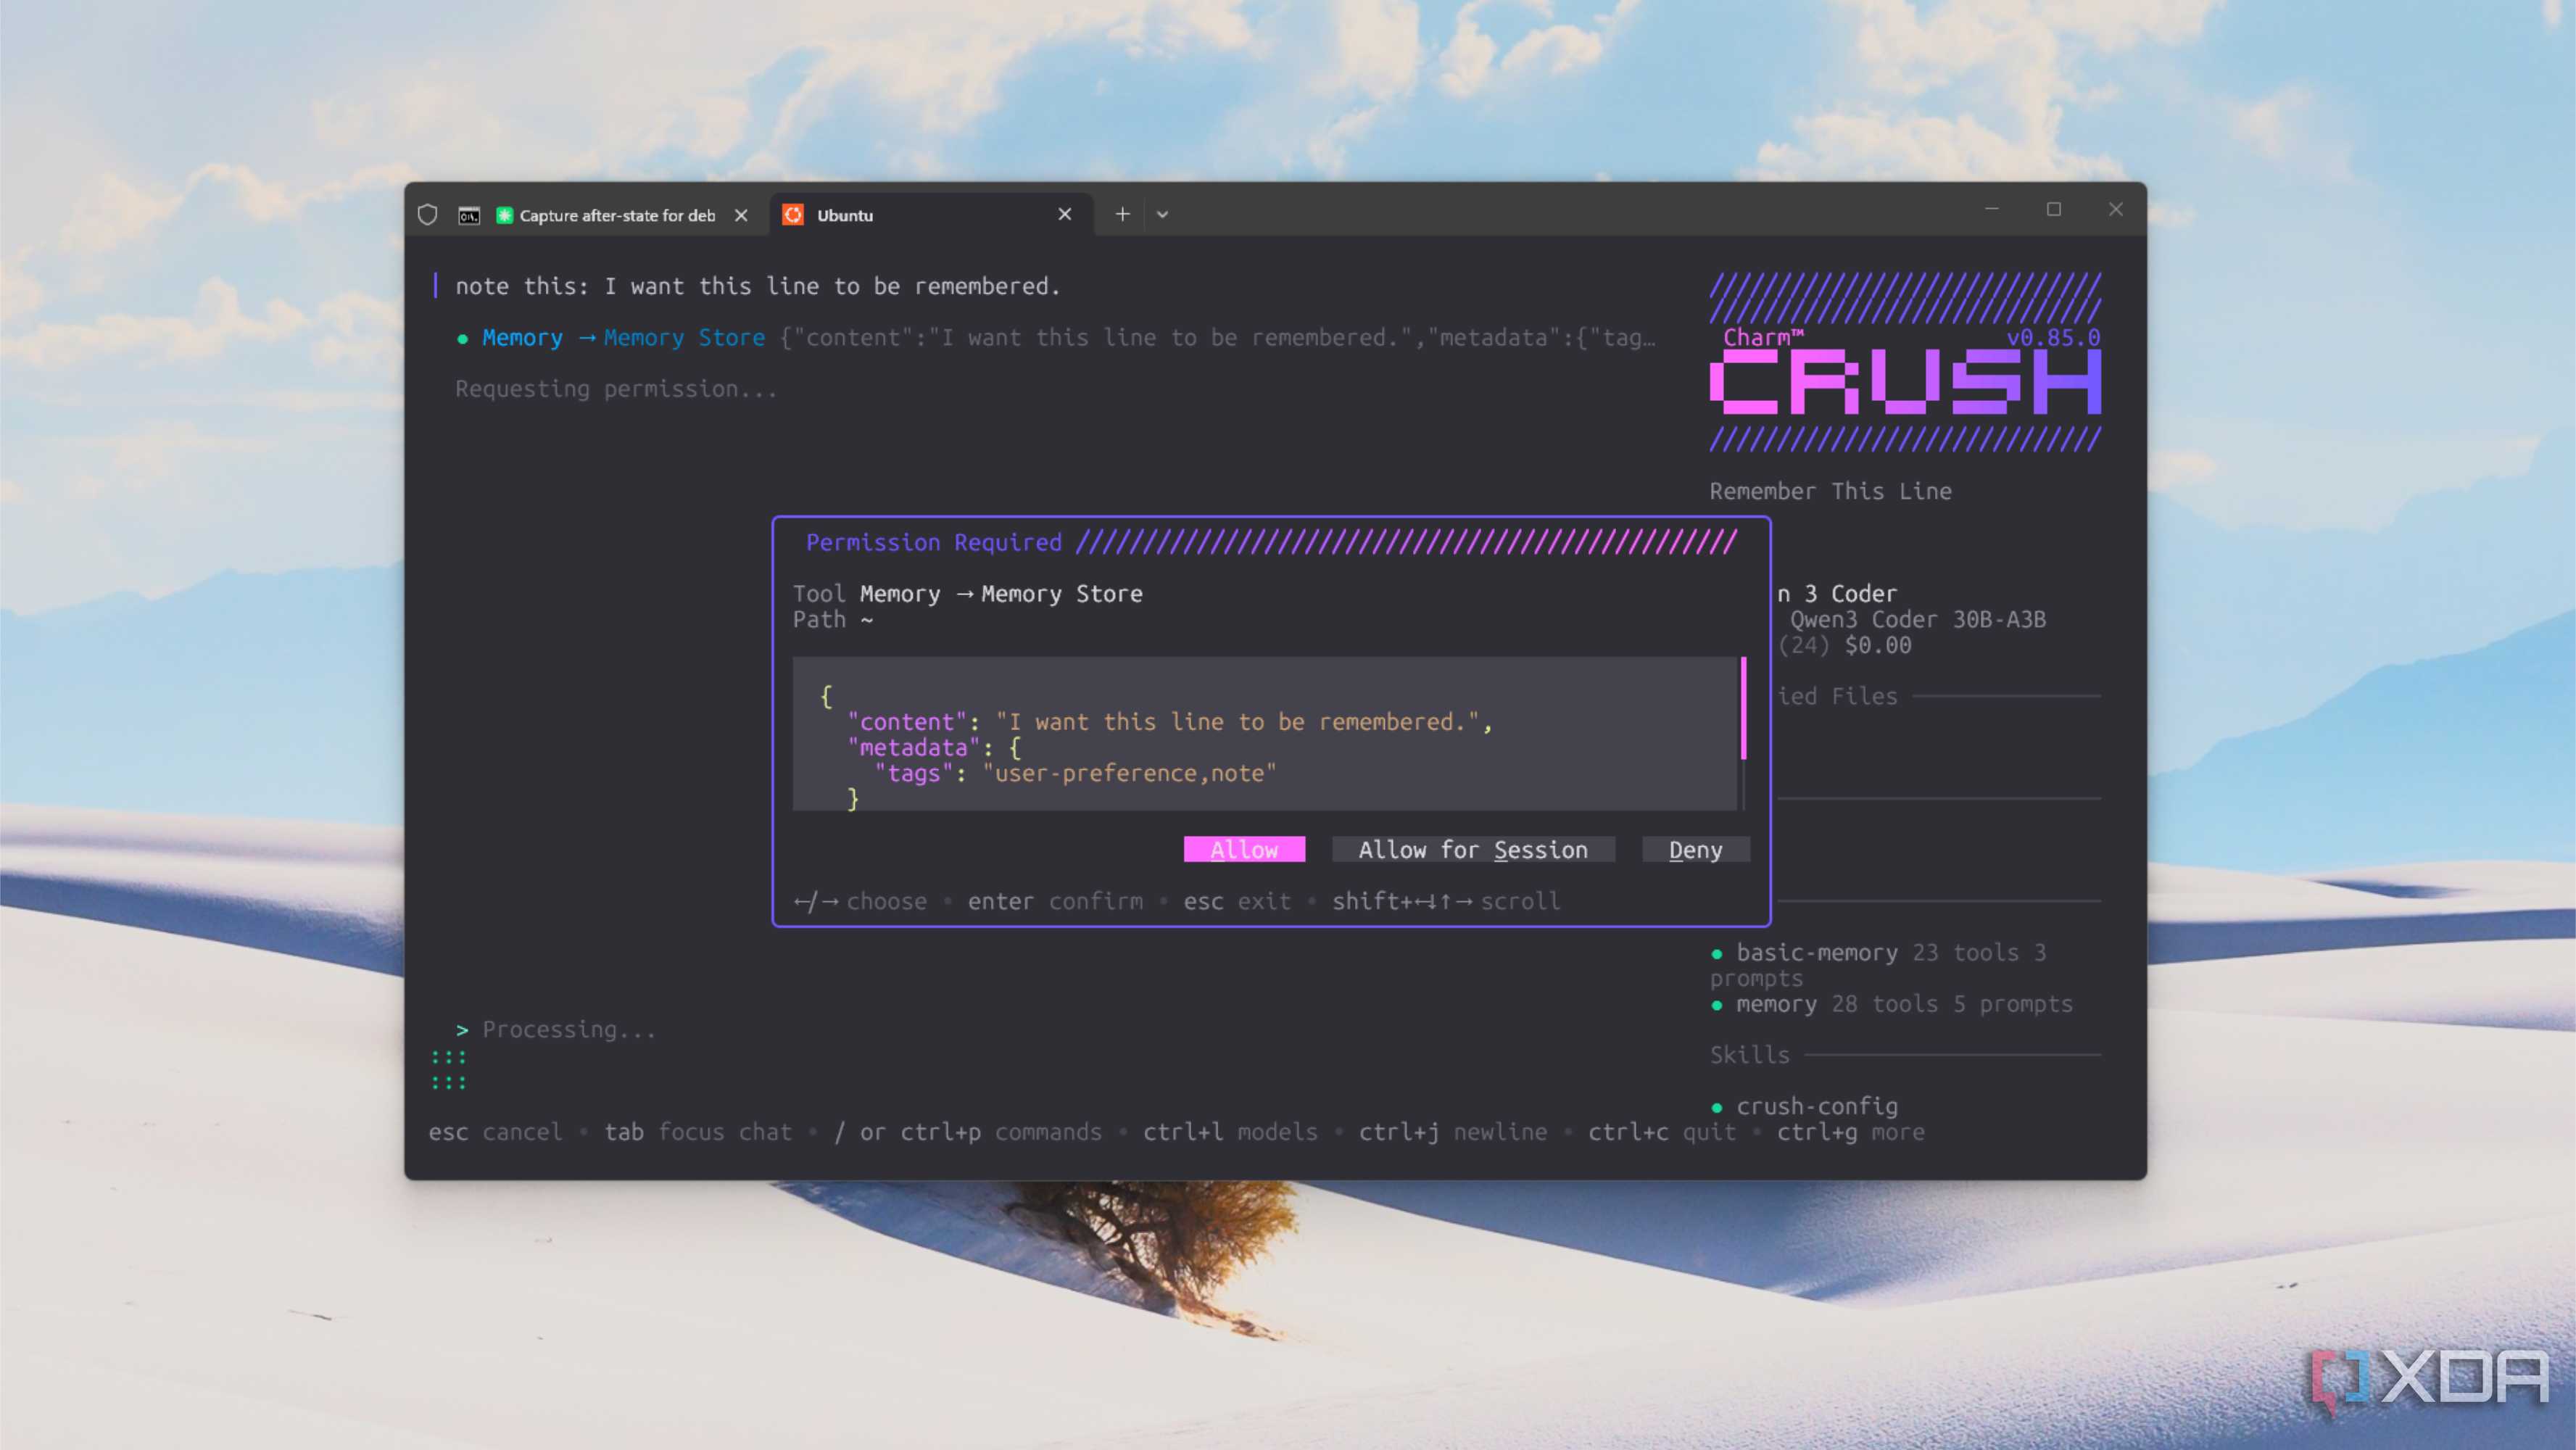
Task: Click the "esc exit" hint in the dialog
Action: pos(1237,901)
